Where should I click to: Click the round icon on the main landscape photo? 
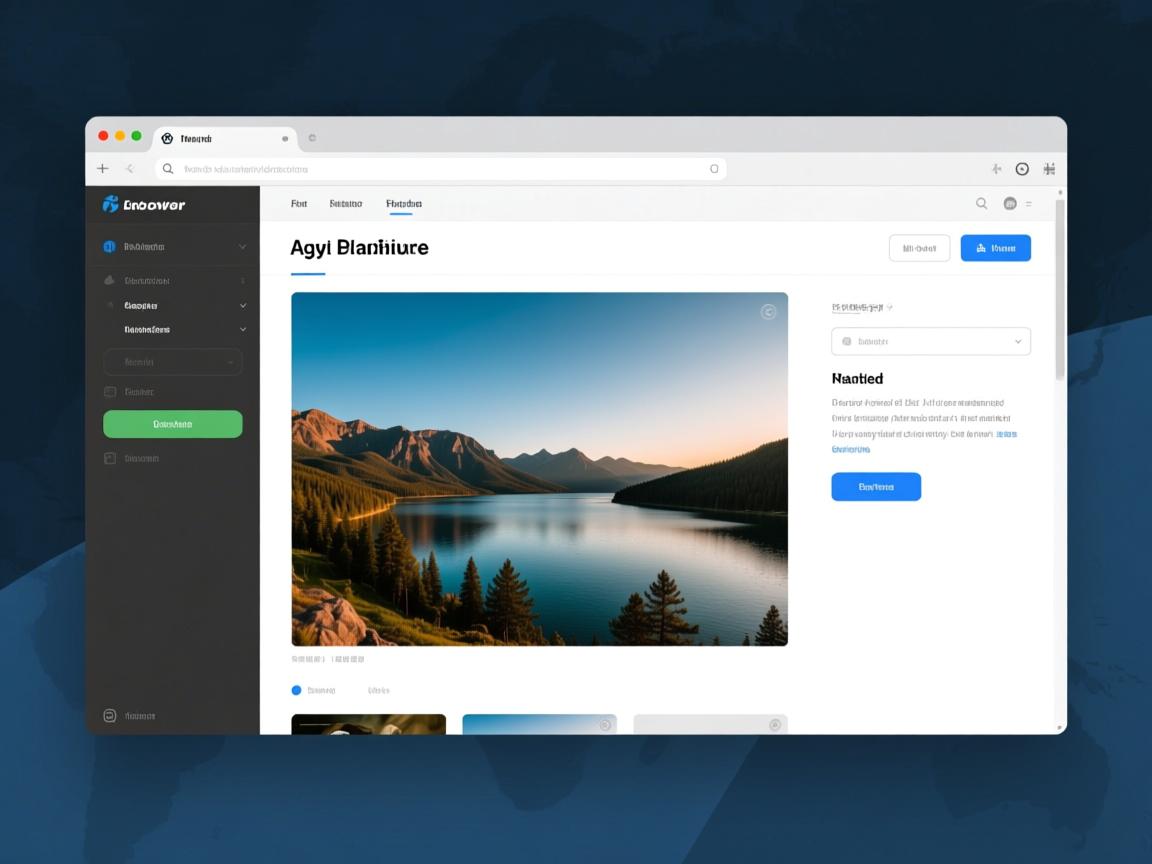point(768,312)
